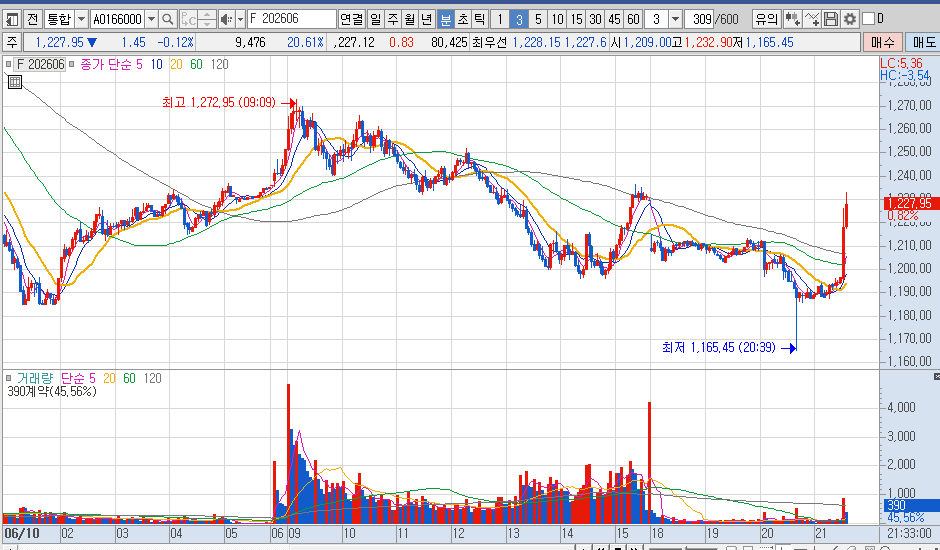Switch to 초 second chart period
Screen dimensions: 940x550
[463, 19]
